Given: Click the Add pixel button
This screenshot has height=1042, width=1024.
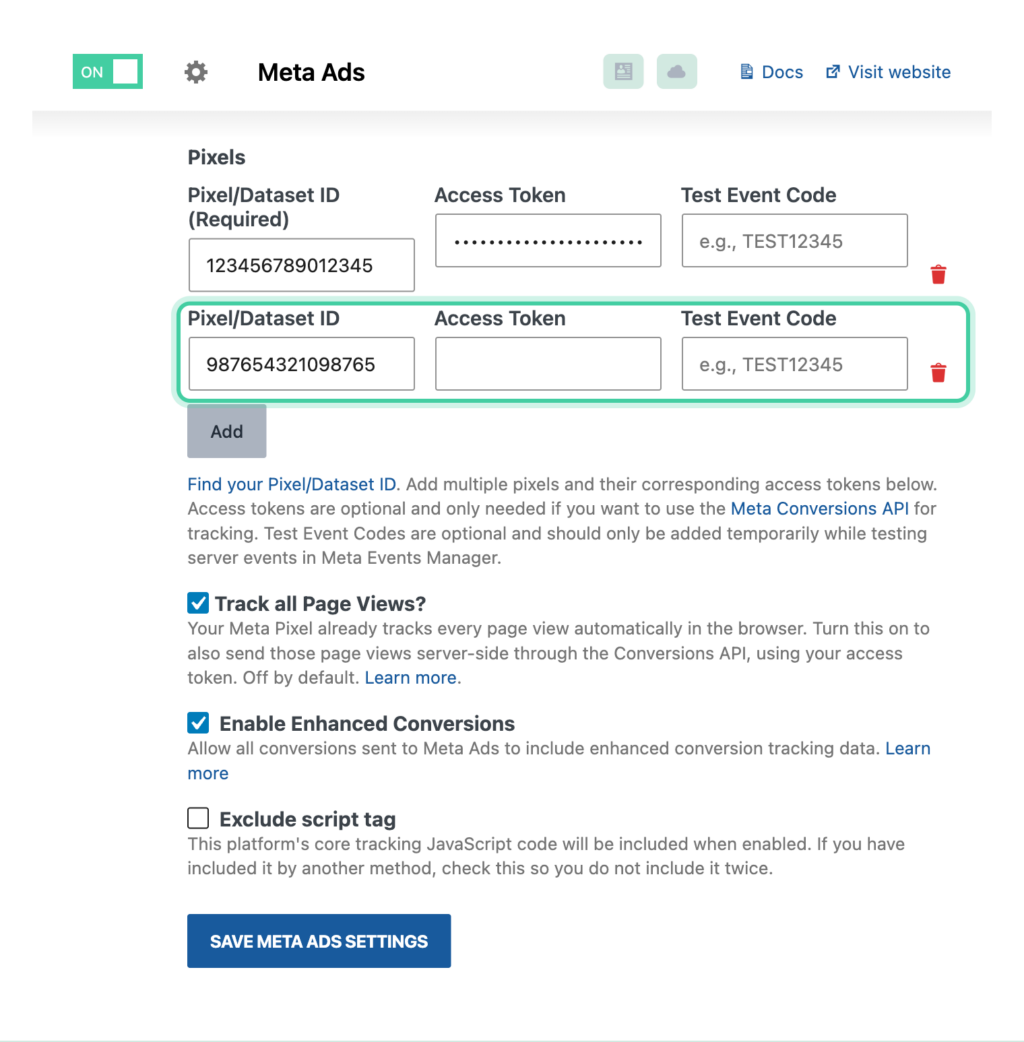Looking at the screenshot, I should point(227,431).
